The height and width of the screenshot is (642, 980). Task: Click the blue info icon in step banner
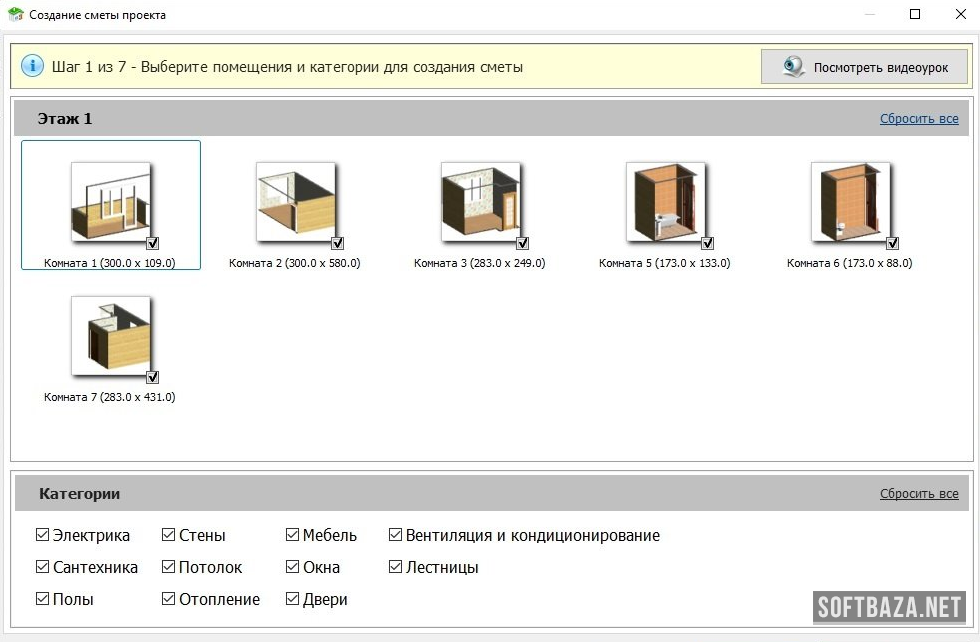pos(32,67)
